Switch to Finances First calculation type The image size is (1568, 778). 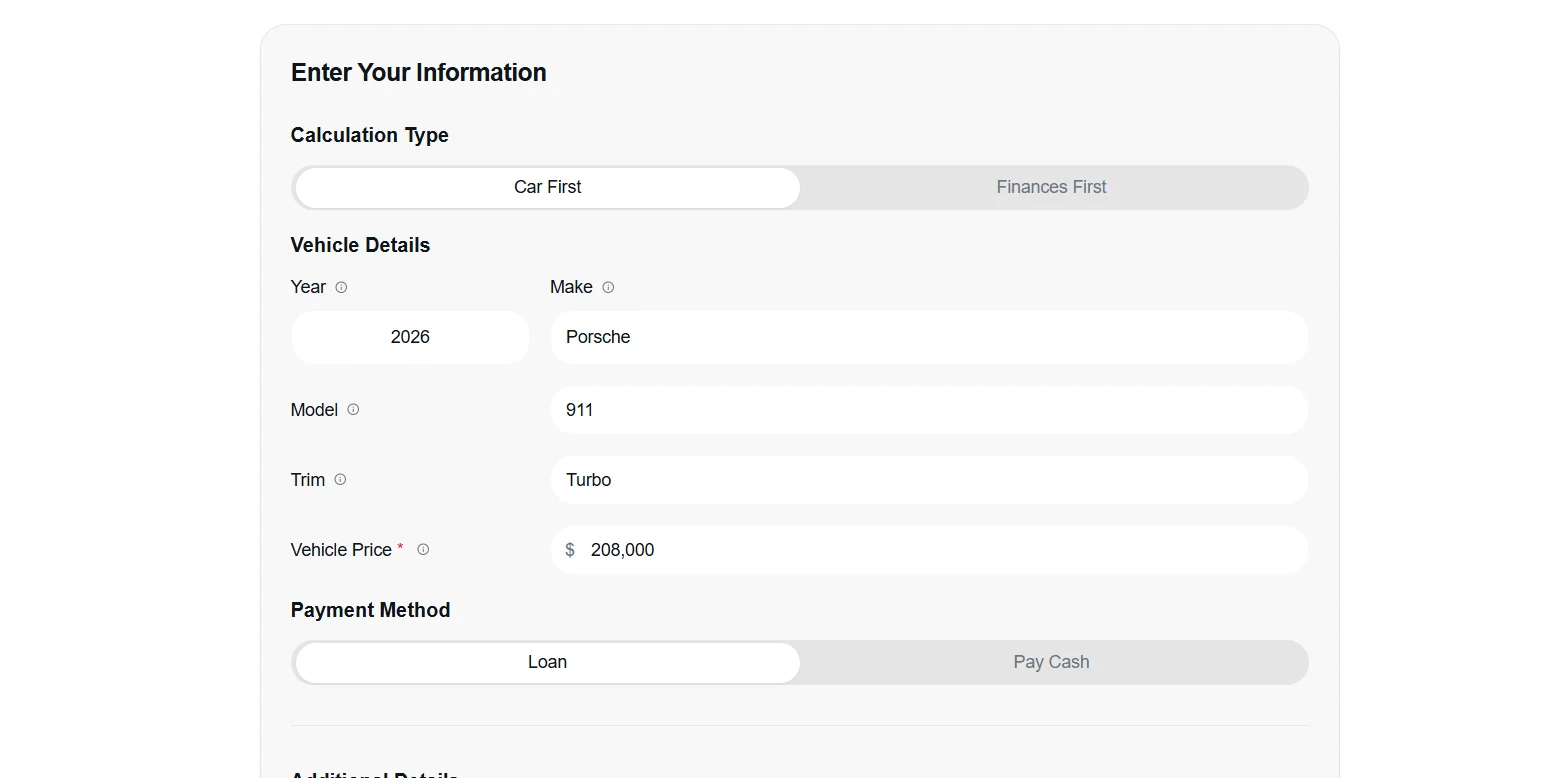pyautogui.click(x=1052, y=187)
